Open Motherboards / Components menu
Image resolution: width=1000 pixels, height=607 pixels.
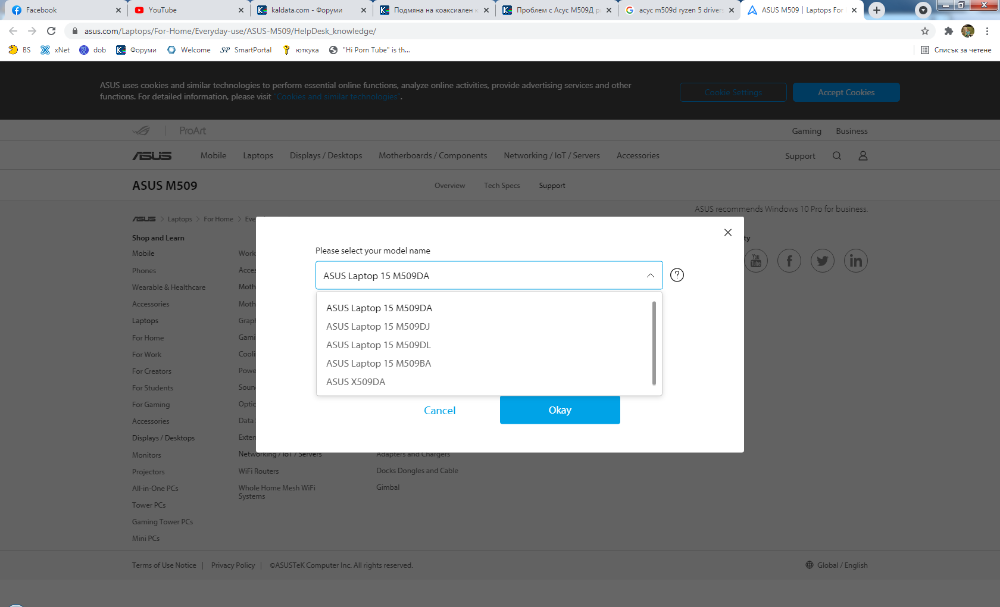(432, 156)
